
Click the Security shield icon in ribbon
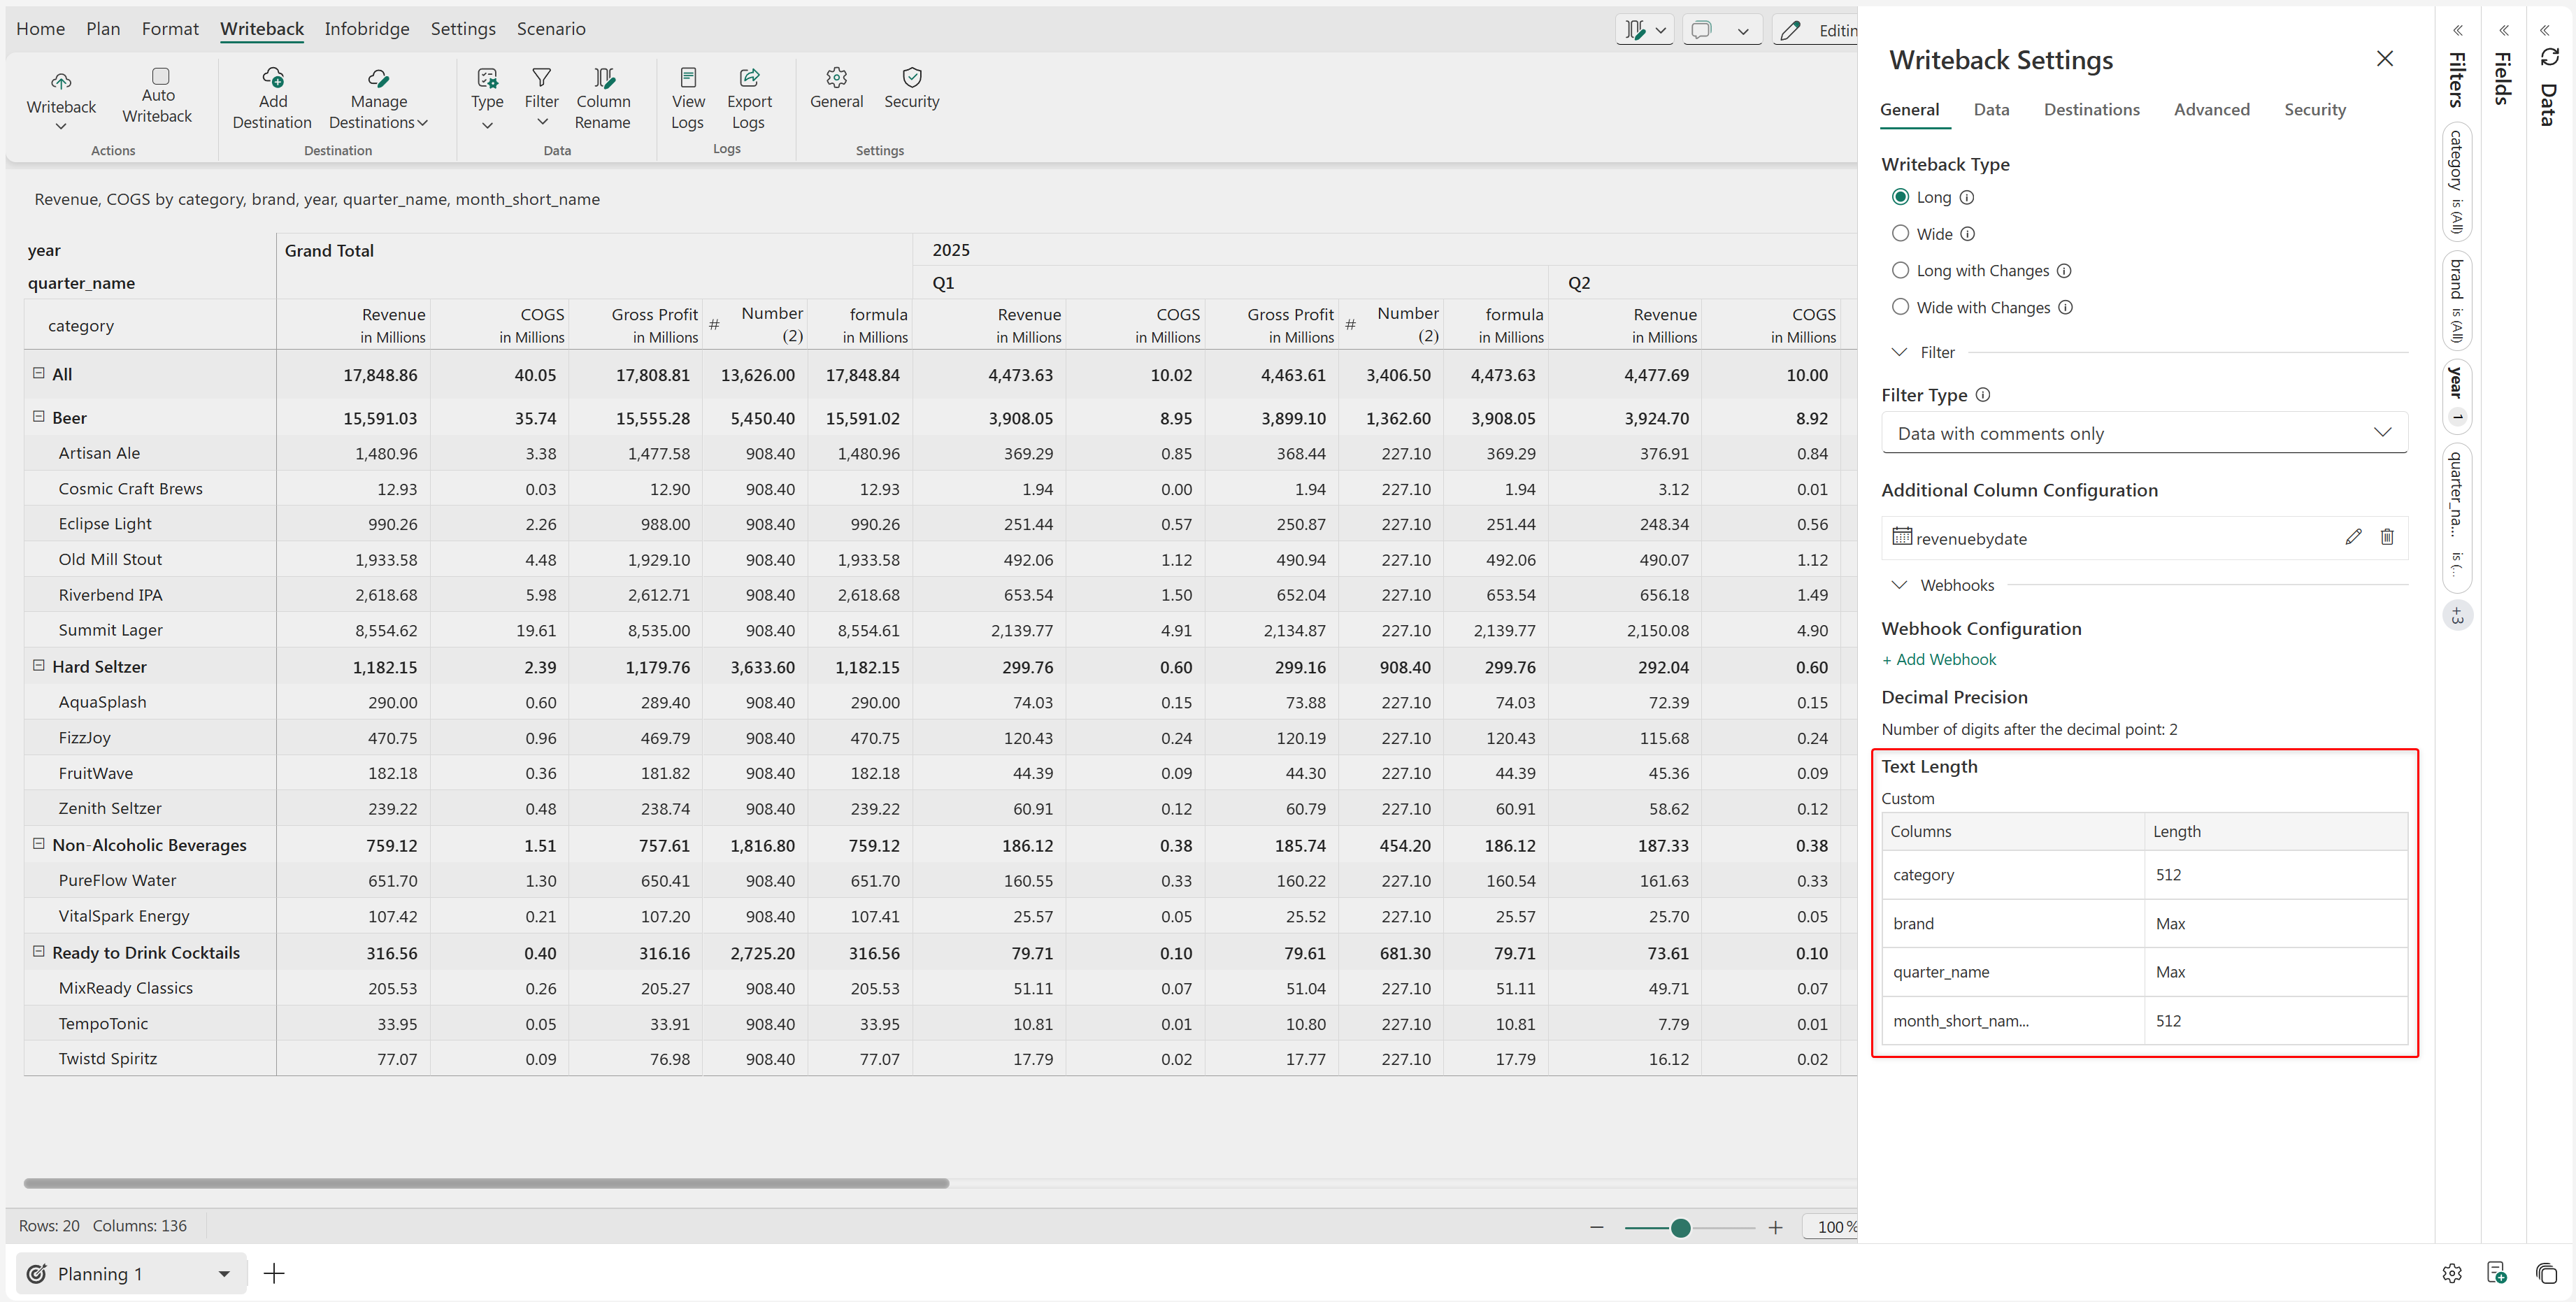click(911, 78)
